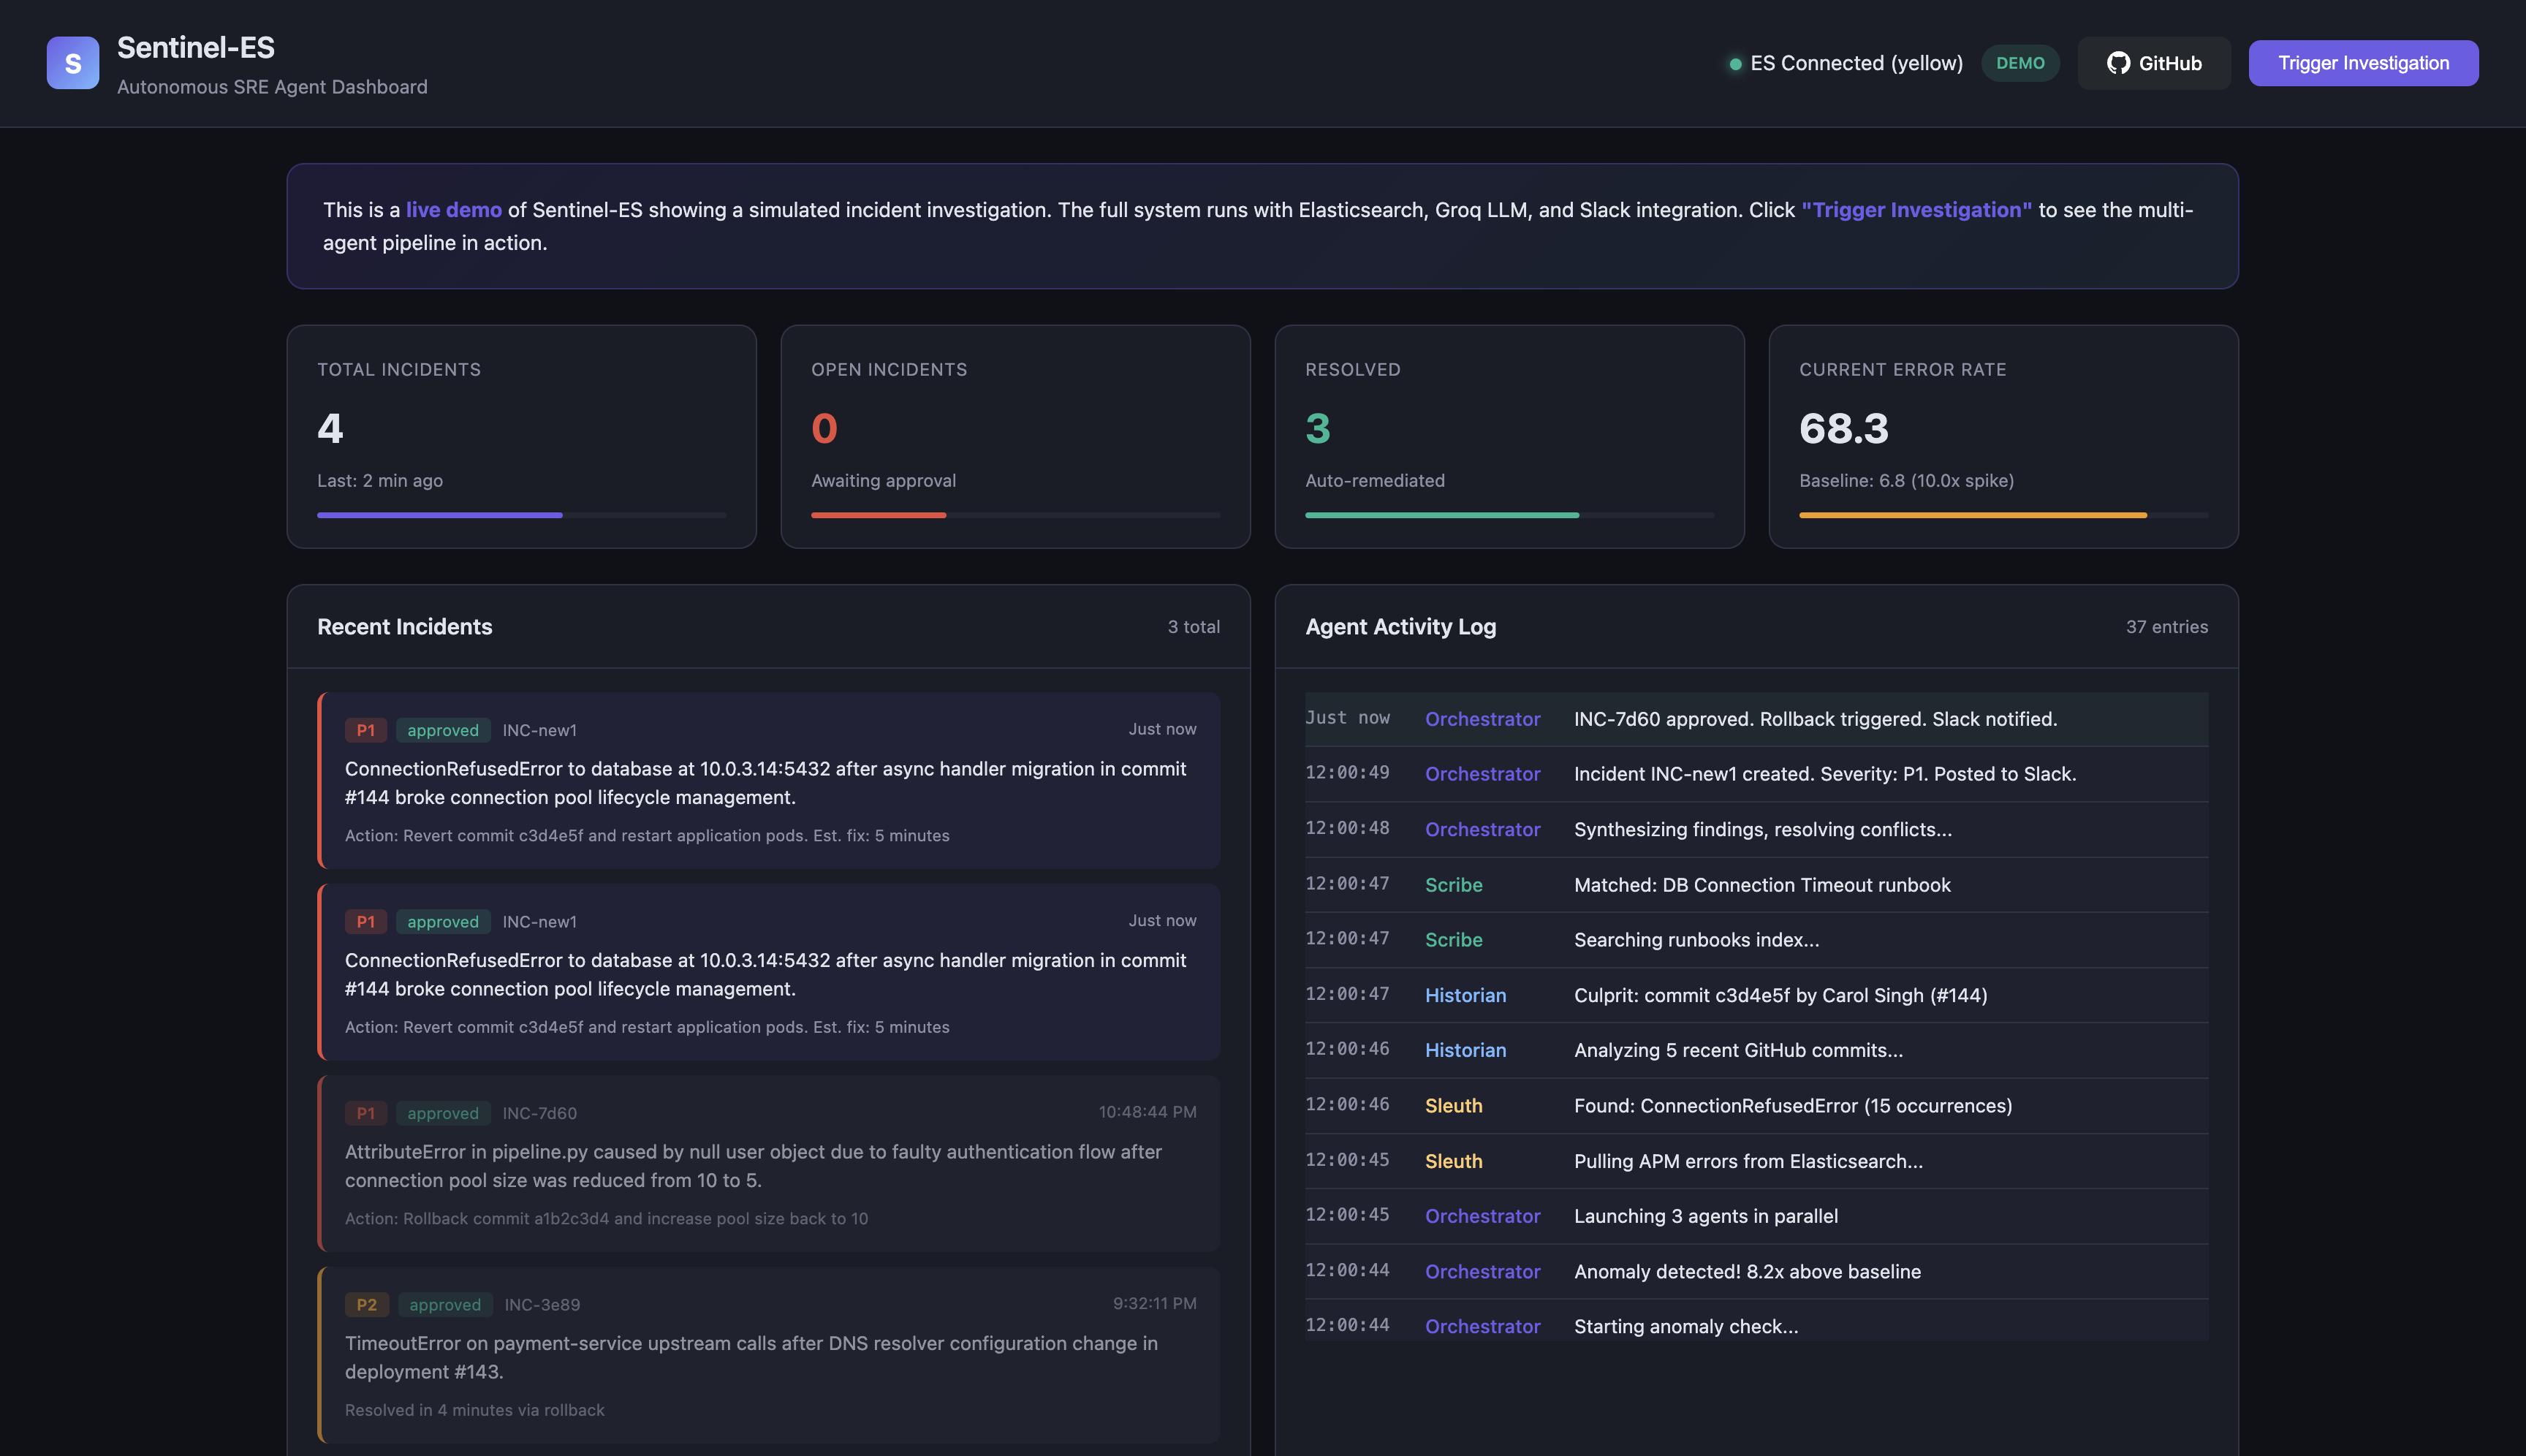2526x1456 pixels.
Task: Click the Total Incidents purple progress bar
Action: coord(439,515)
